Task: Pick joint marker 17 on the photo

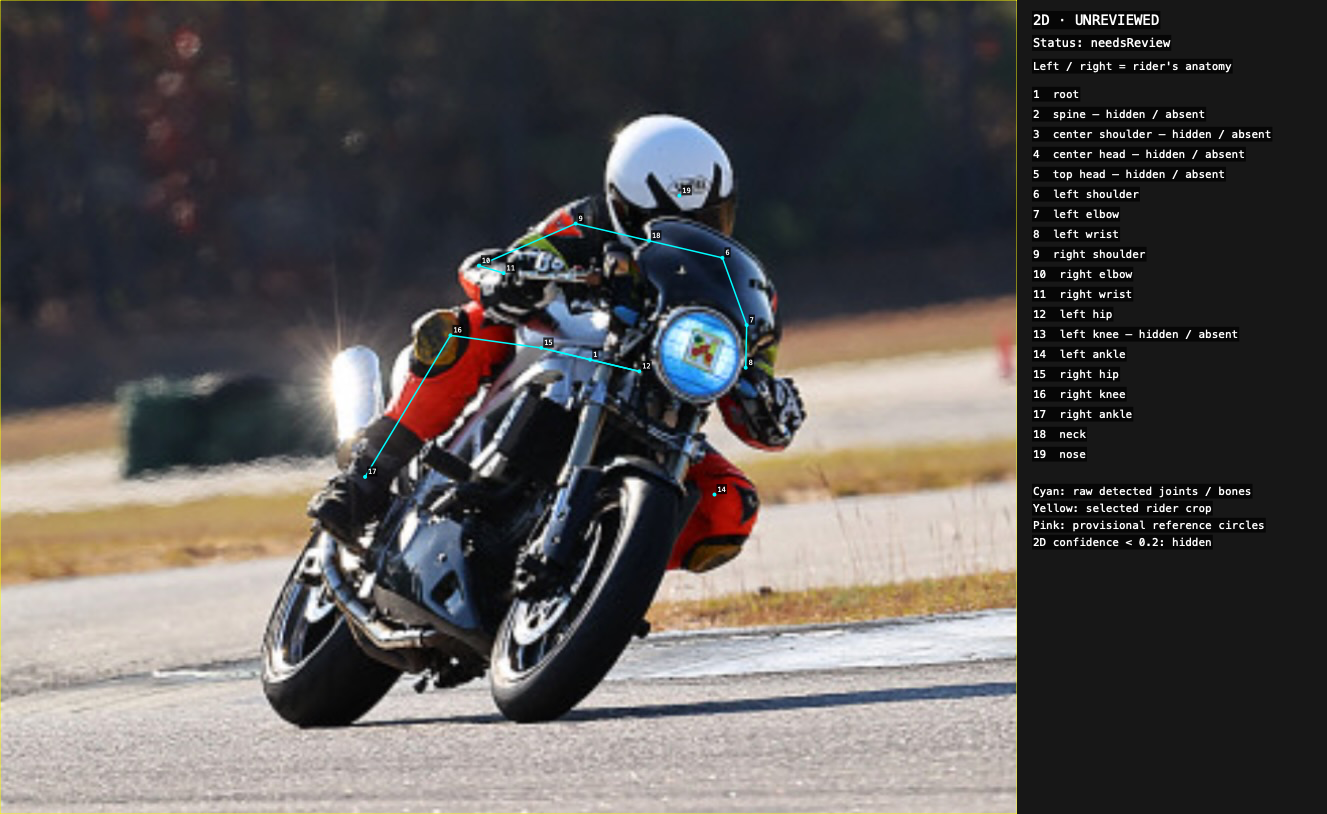Action: coord(365,476)
